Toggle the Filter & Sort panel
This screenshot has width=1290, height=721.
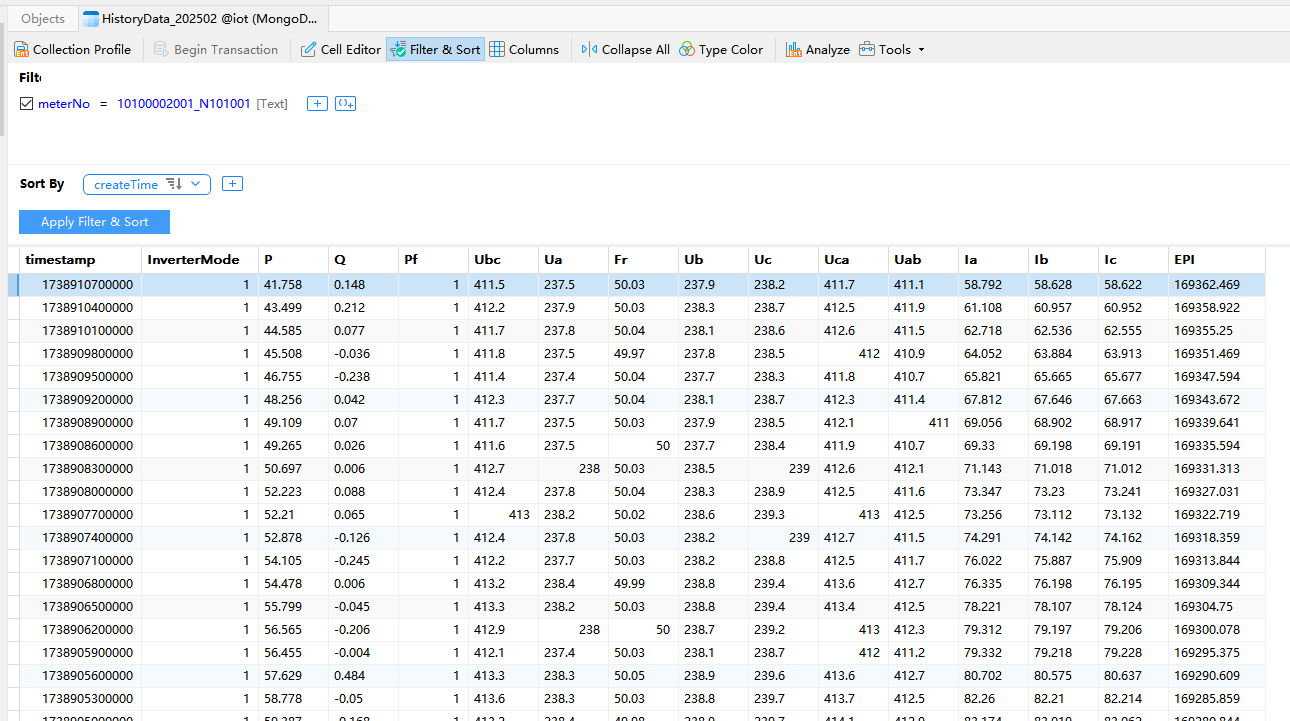coord(435,49)
